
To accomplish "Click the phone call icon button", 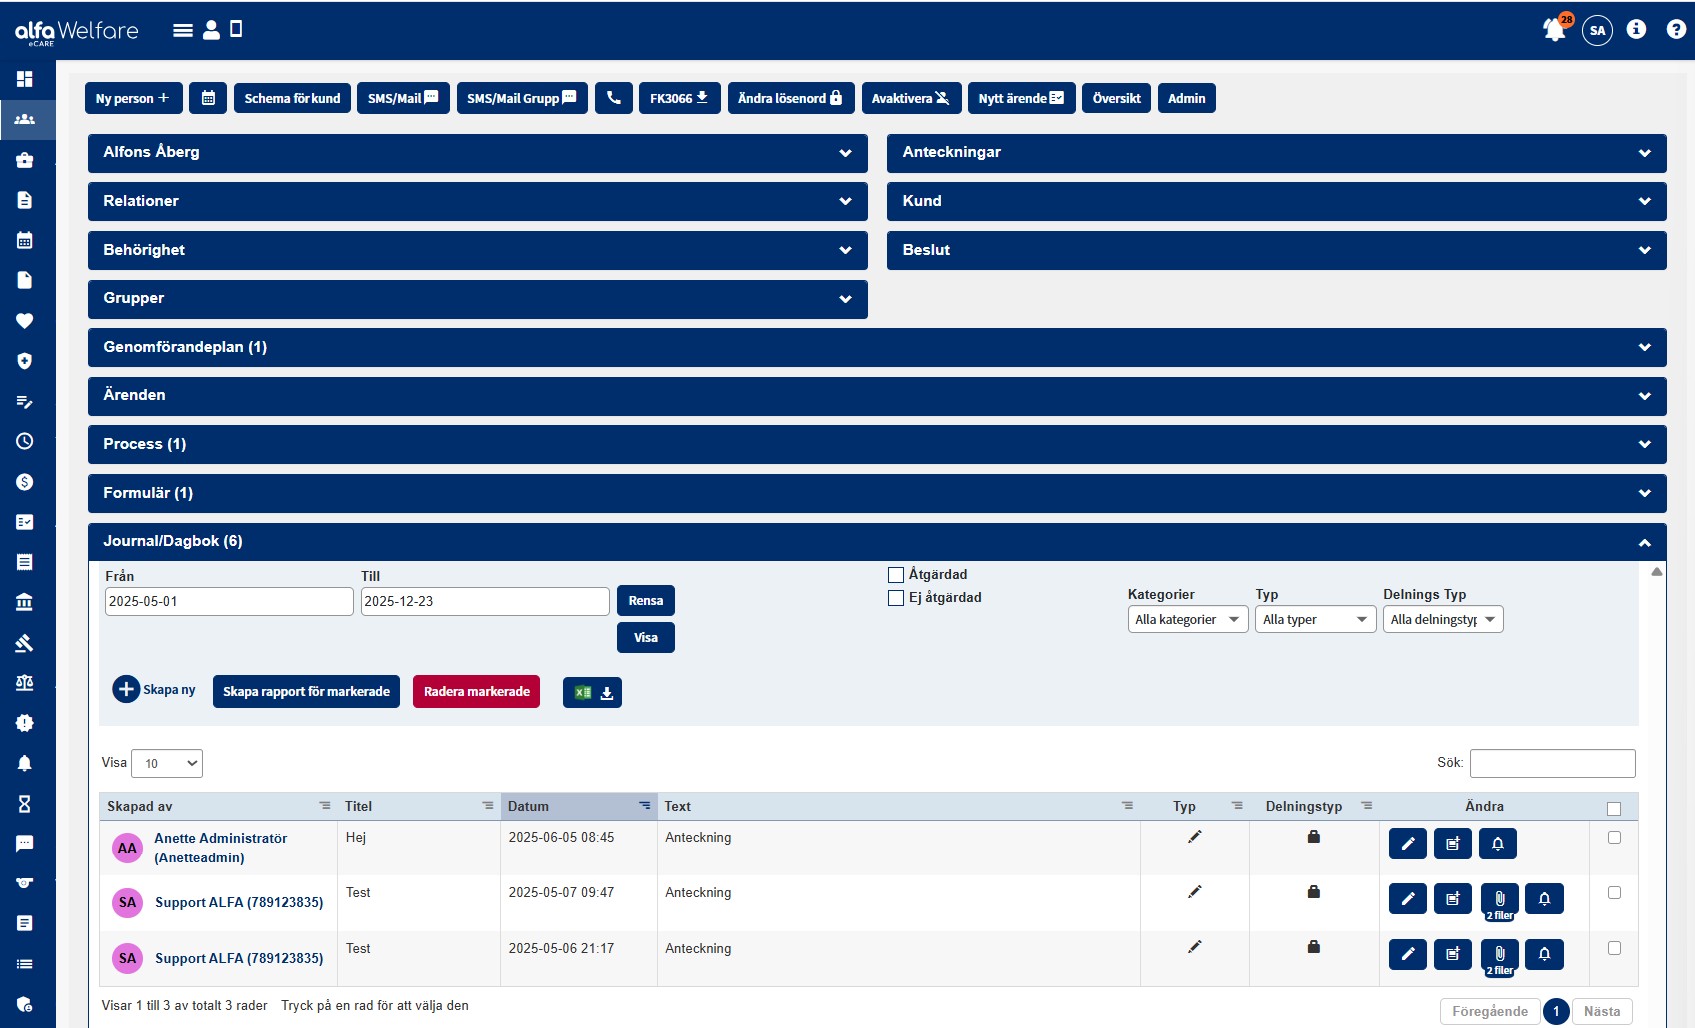I will click(613, 98).
